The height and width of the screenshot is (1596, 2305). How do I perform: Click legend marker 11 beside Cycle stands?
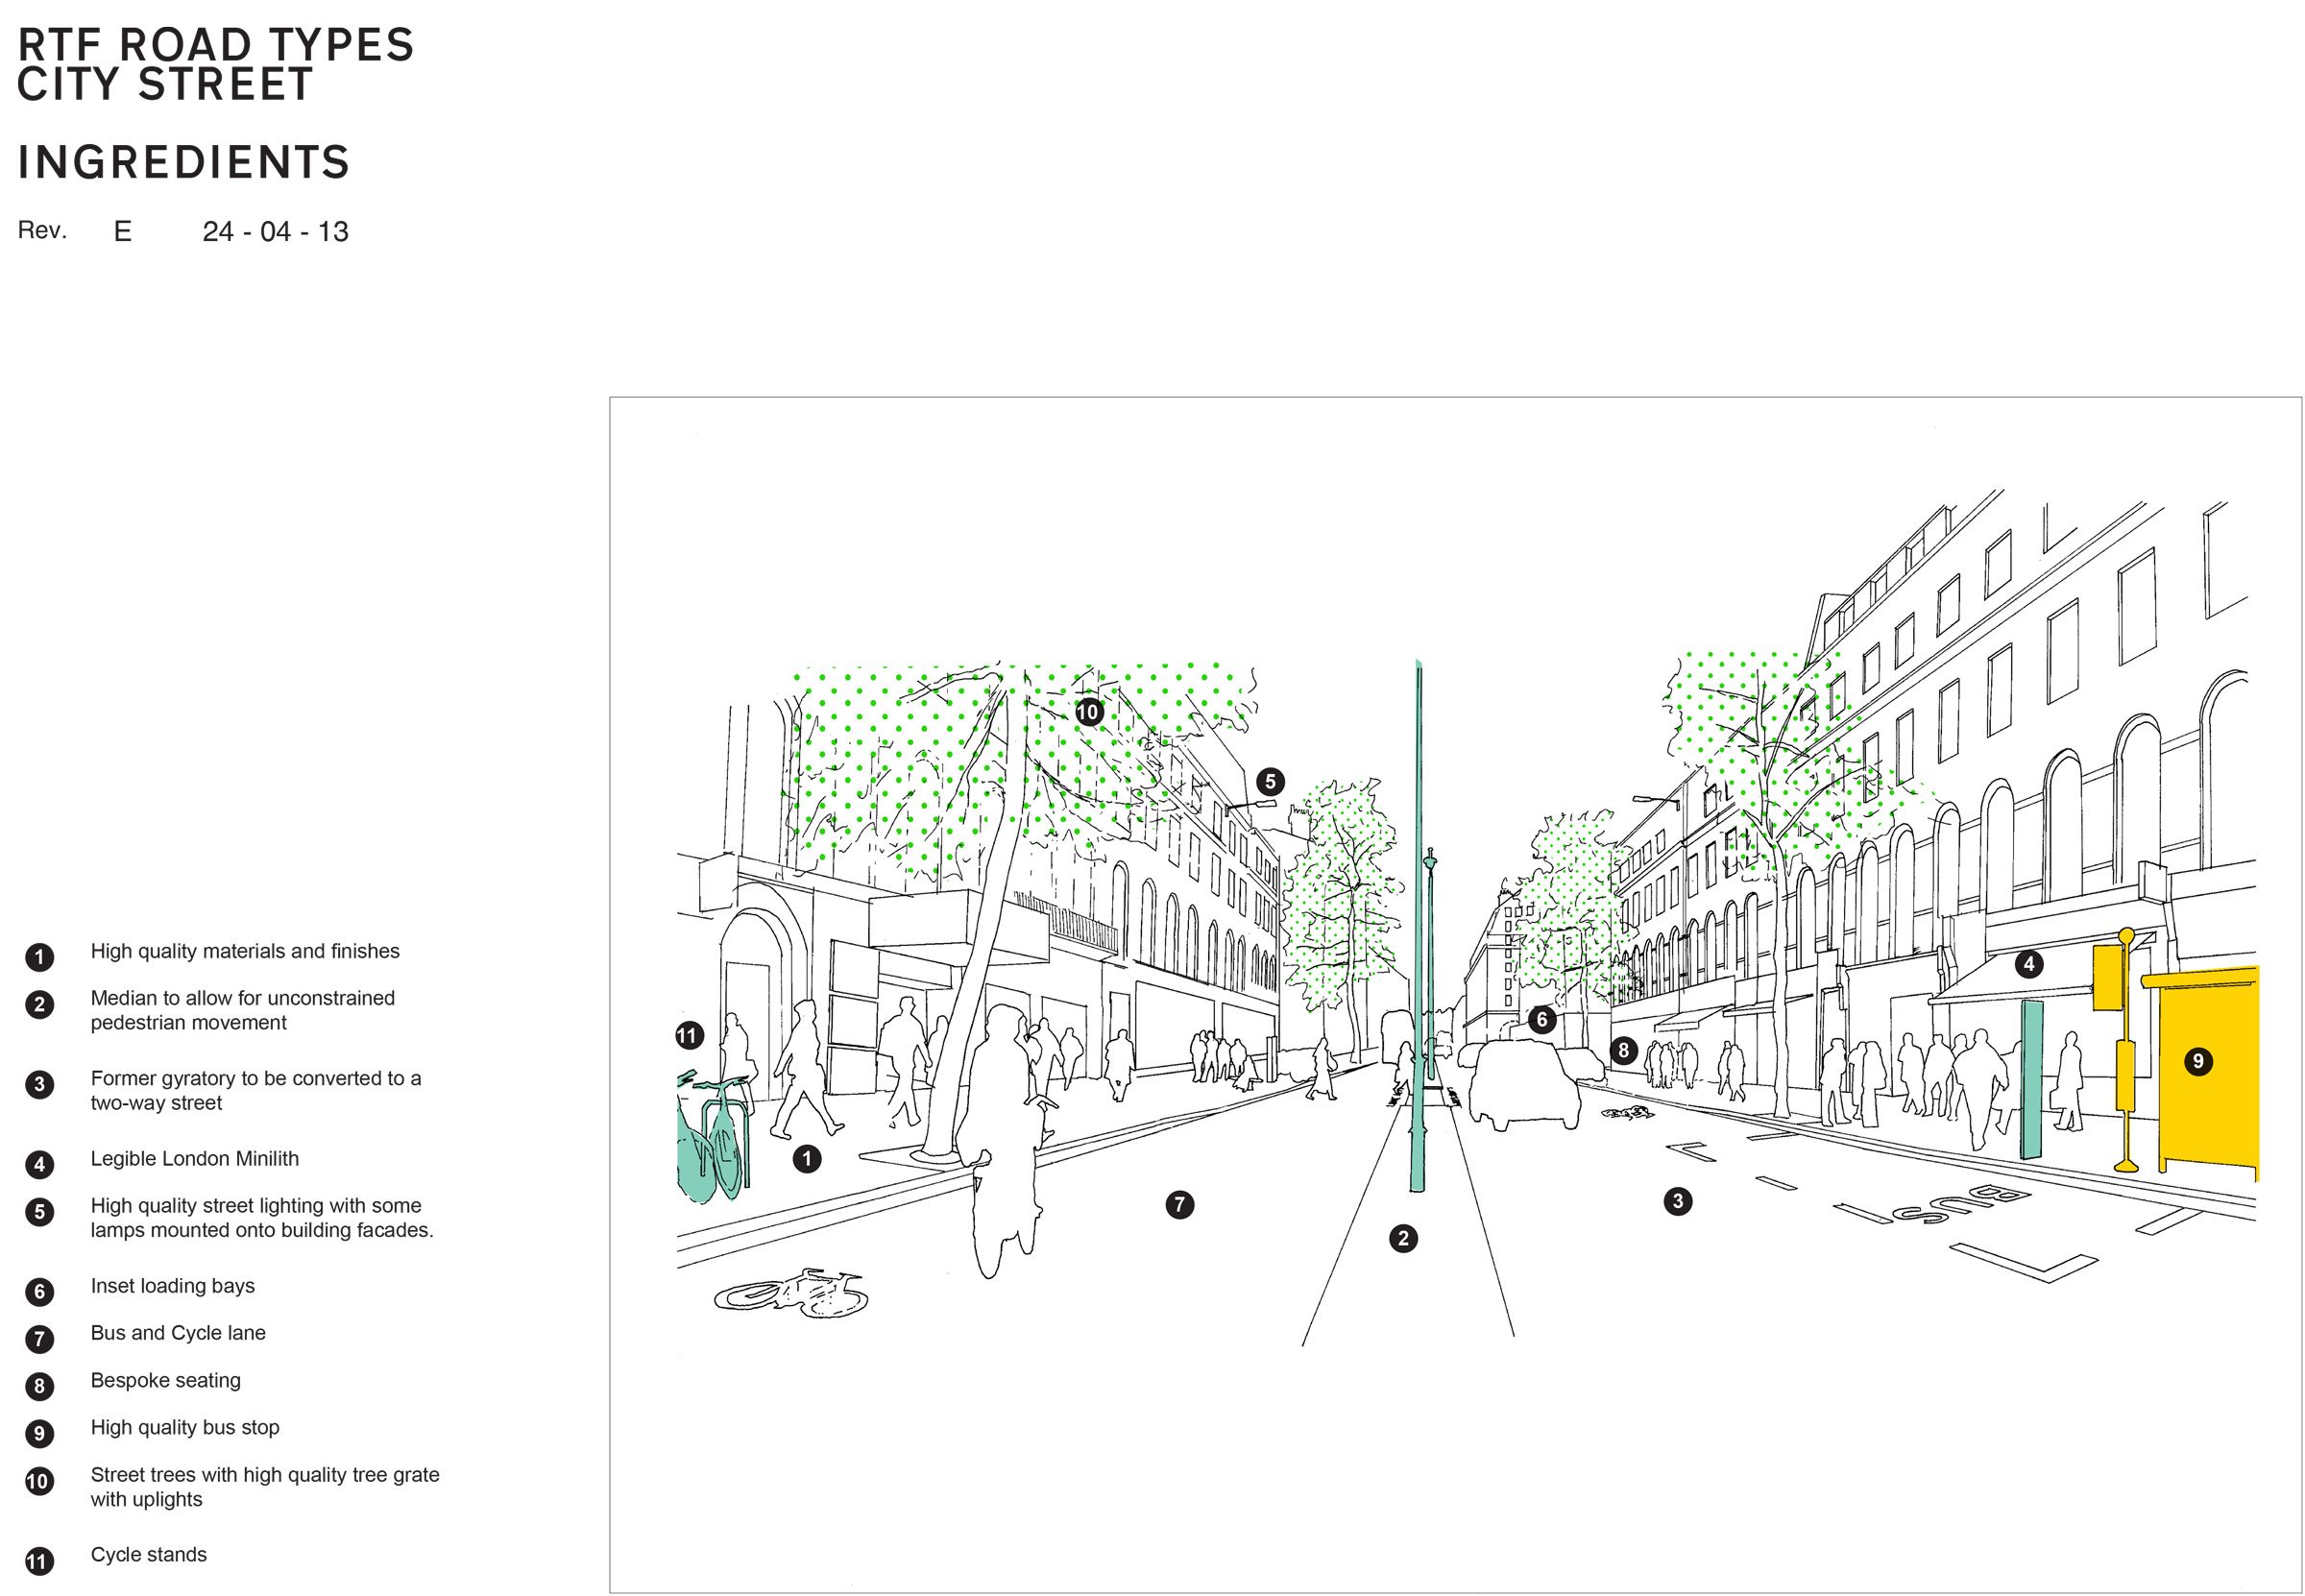[38, 1561]
